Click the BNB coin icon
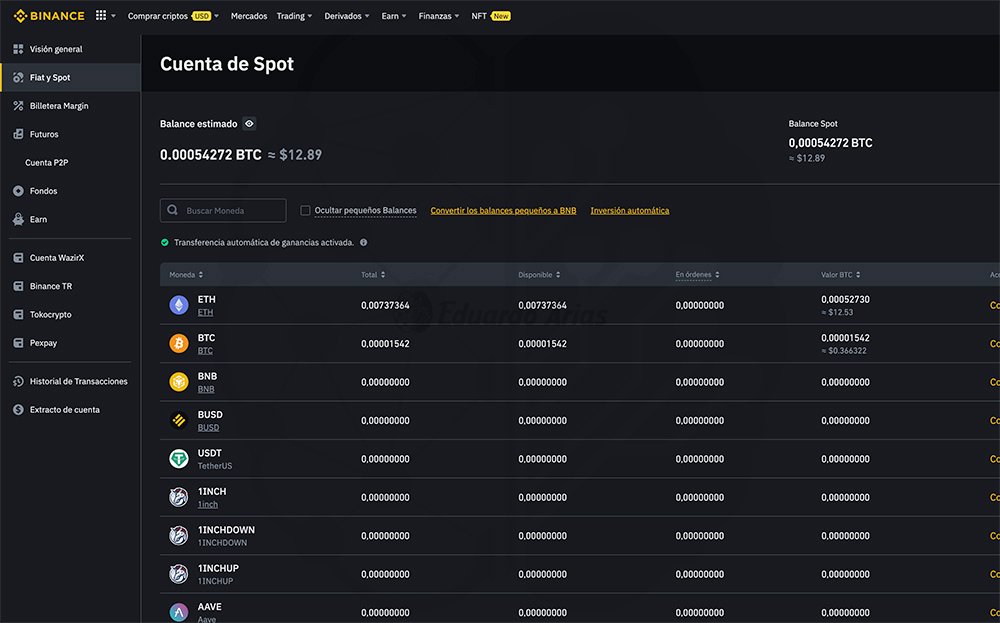This screenshot has width=1000, height=623. pyautogui.click(x=179, y=382)
